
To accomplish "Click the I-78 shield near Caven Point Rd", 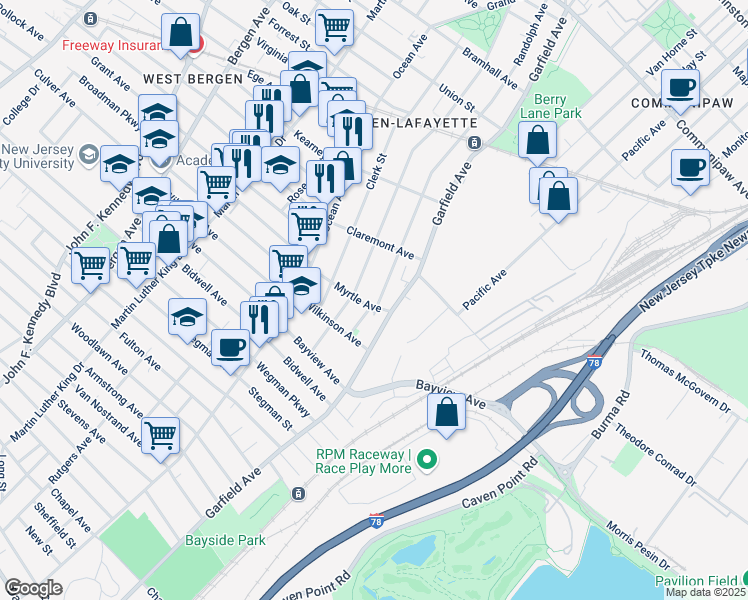I will [376, 520].
